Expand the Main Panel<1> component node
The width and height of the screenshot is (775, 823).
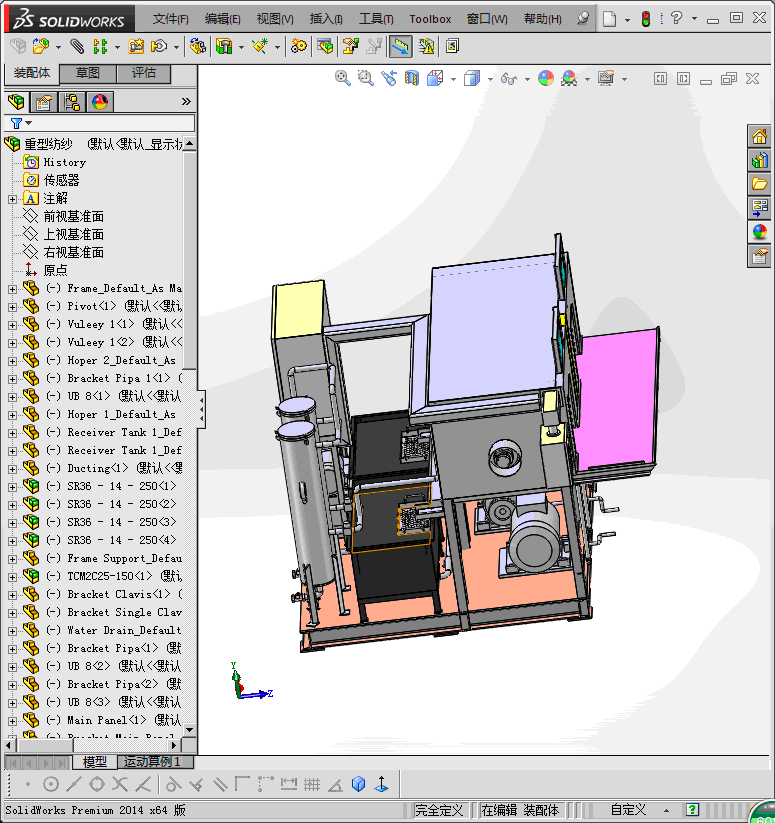click(x=12, y=720)
